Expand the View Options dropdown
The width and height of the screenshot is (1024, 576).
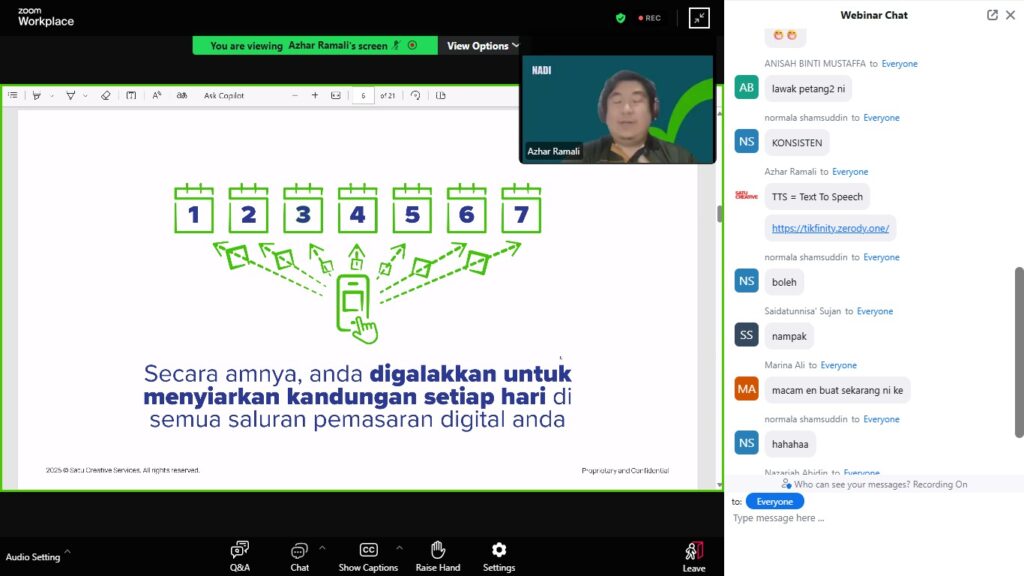tap(483, 46)
